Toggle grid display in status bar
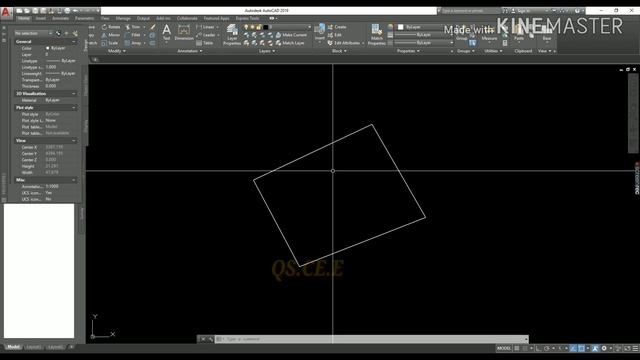Image resolution: width=640 pixels, height=360 pixels. tap(517, 348)
